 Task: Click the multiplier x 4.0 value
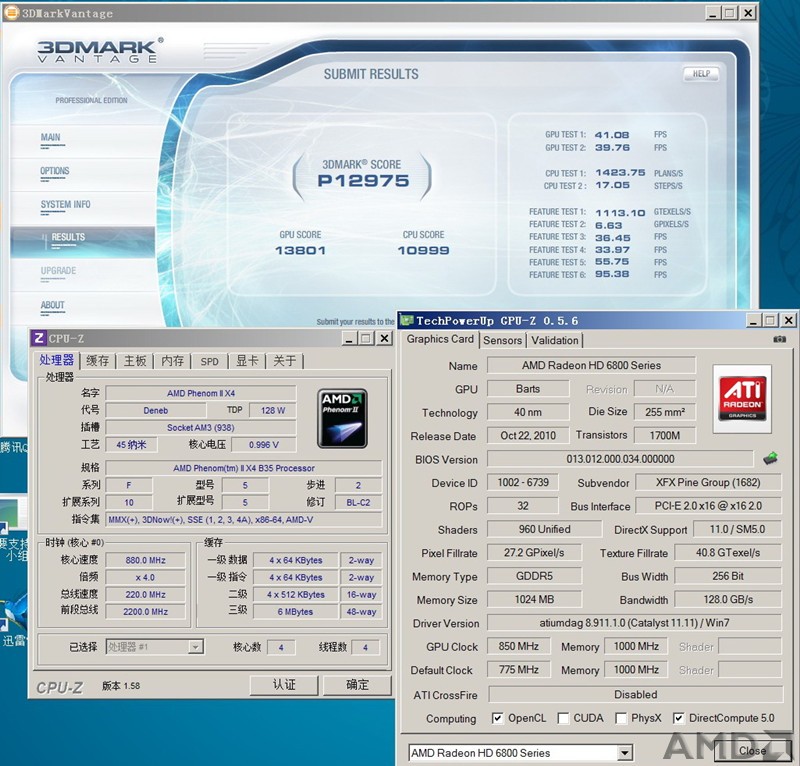(x=145, y=578)
